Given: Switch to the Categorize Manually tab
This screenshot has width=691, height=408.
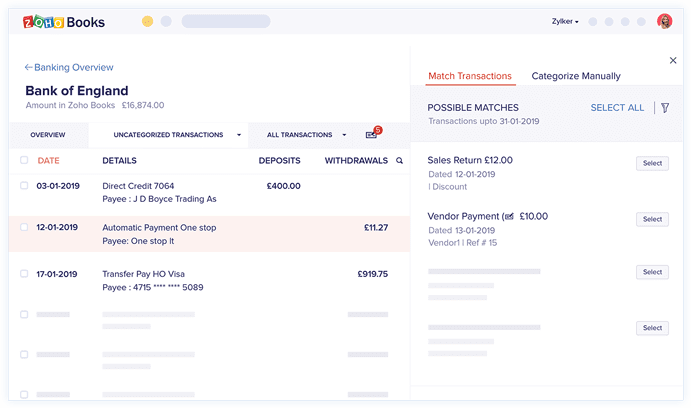Looking at the screenshot, I should [576, 76].
